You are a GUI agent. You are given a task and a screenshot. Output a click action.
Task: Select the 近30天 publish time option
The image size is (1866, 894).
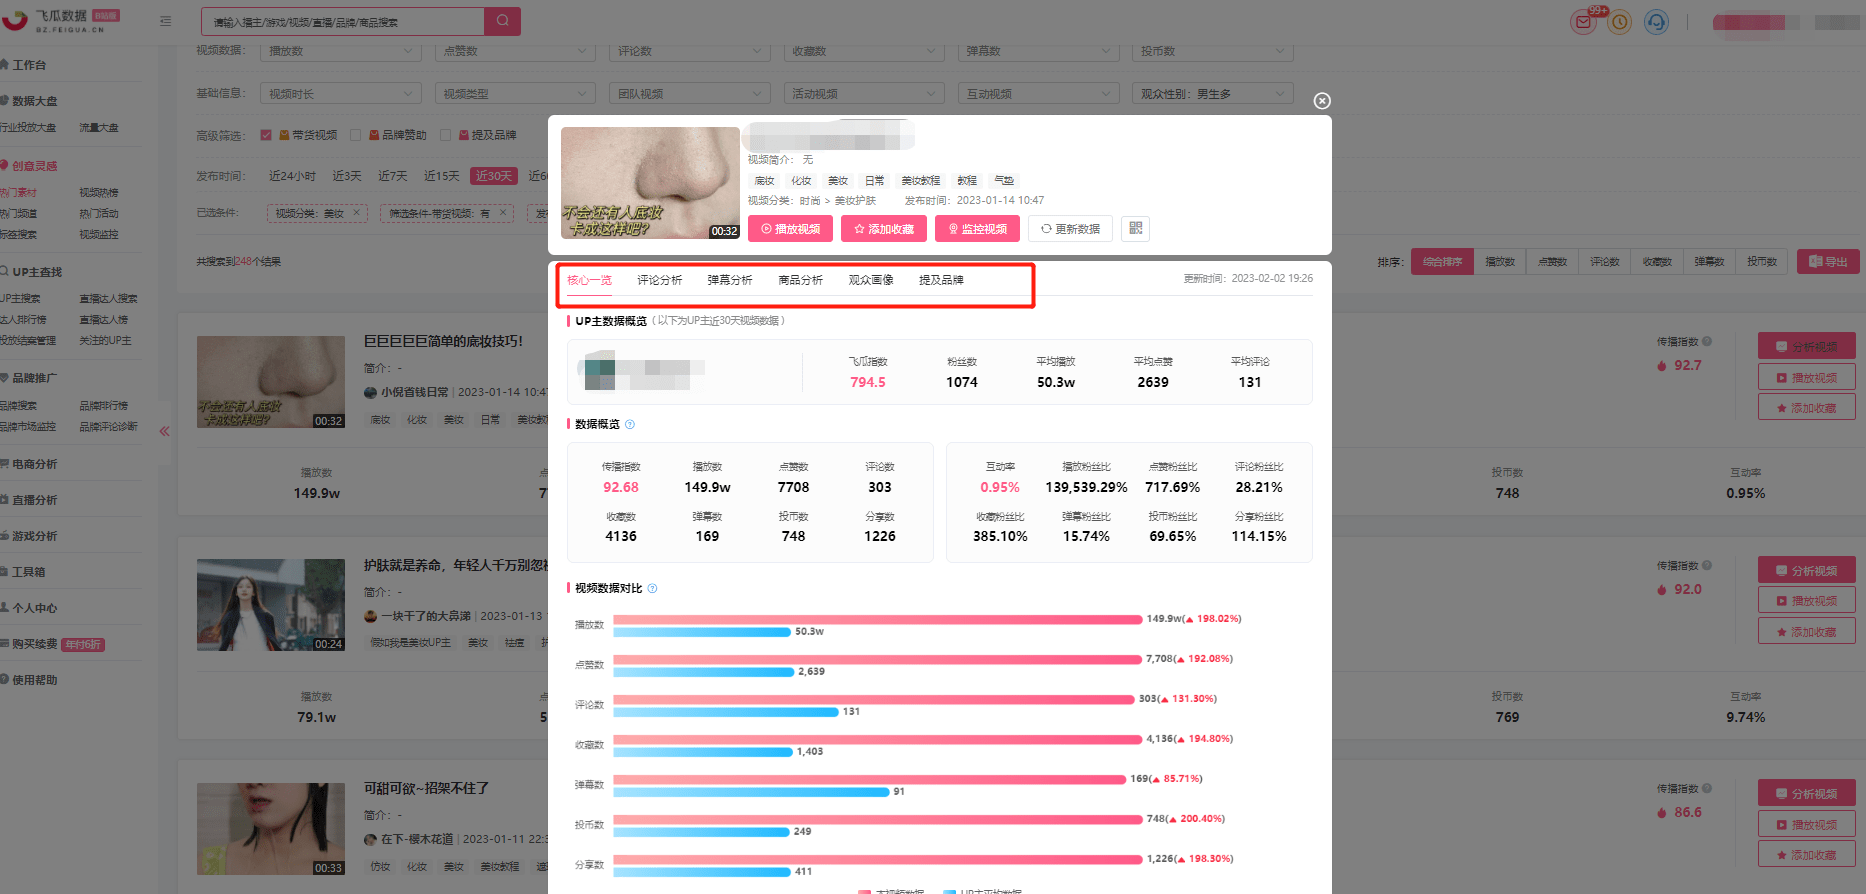coord(494,176)
